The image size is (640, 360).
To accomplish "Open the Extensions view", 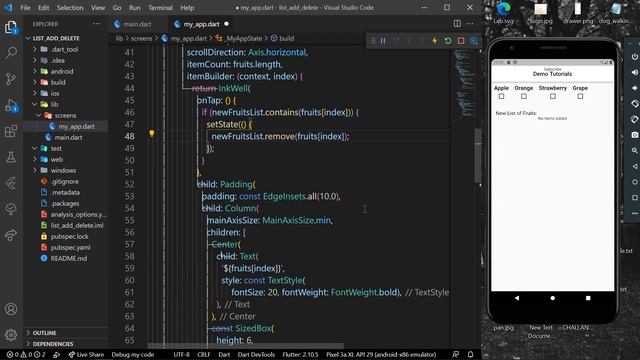I will 11,131.
